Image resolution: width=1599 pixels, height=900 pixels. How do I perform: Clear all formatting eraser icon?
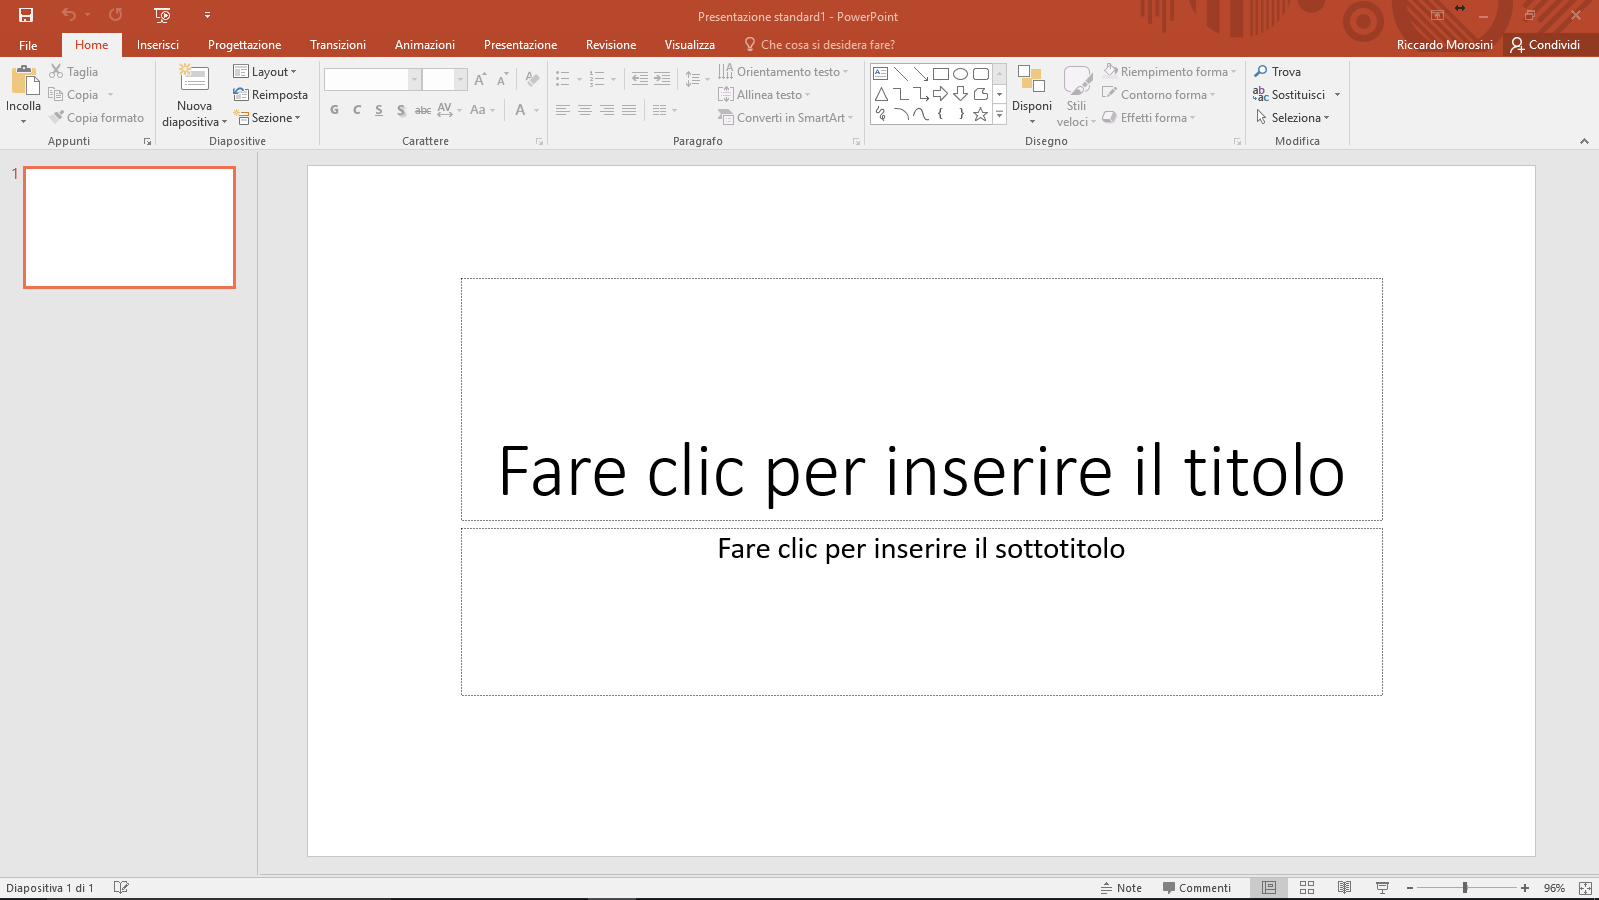click(532, 79)
